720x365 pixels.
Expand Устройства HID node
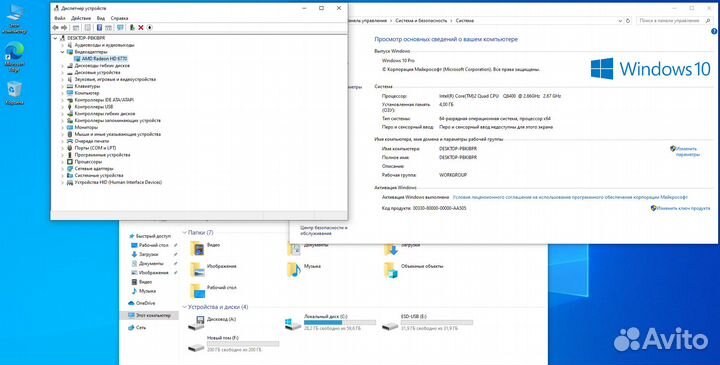click(x=63, y=182)
